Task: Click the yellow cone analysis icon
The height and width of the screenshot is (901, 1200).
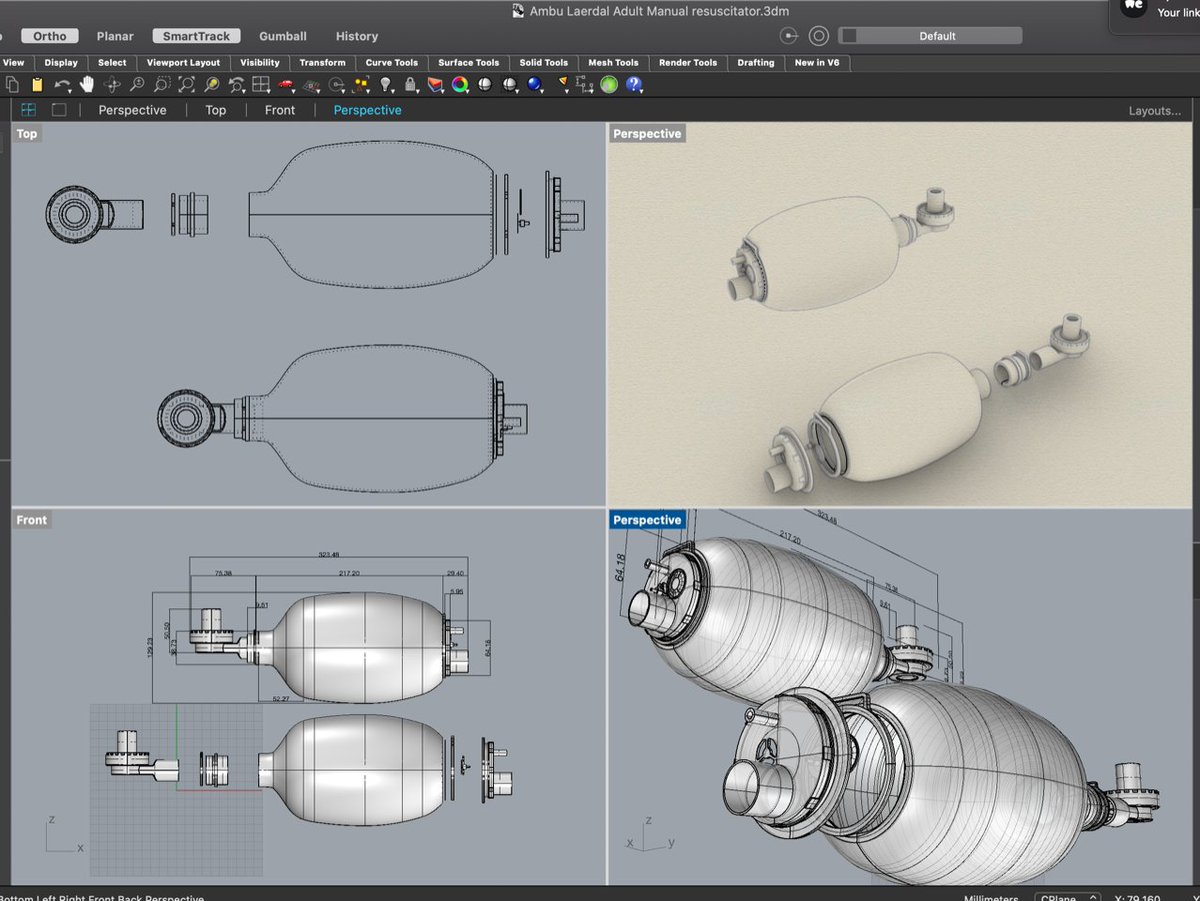Action: [563, 85]
